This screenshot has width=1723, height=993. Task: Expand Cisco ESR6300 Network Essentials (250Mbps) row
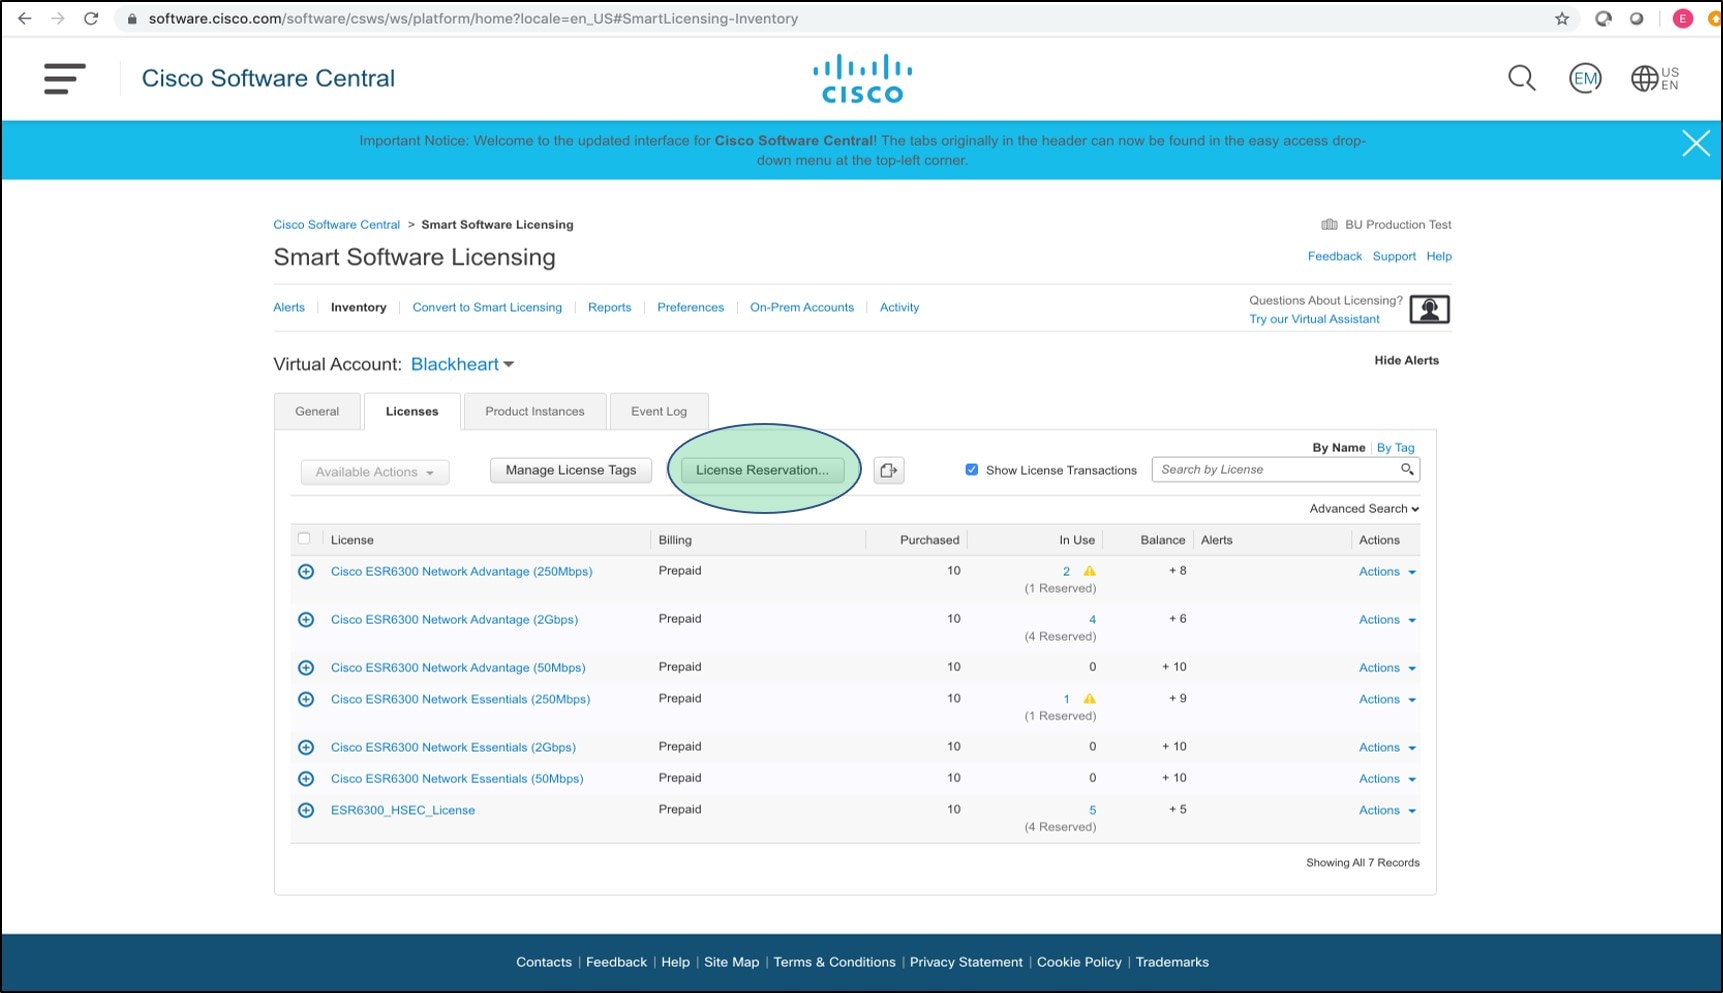pyautogui.click(x=306, y=699)
